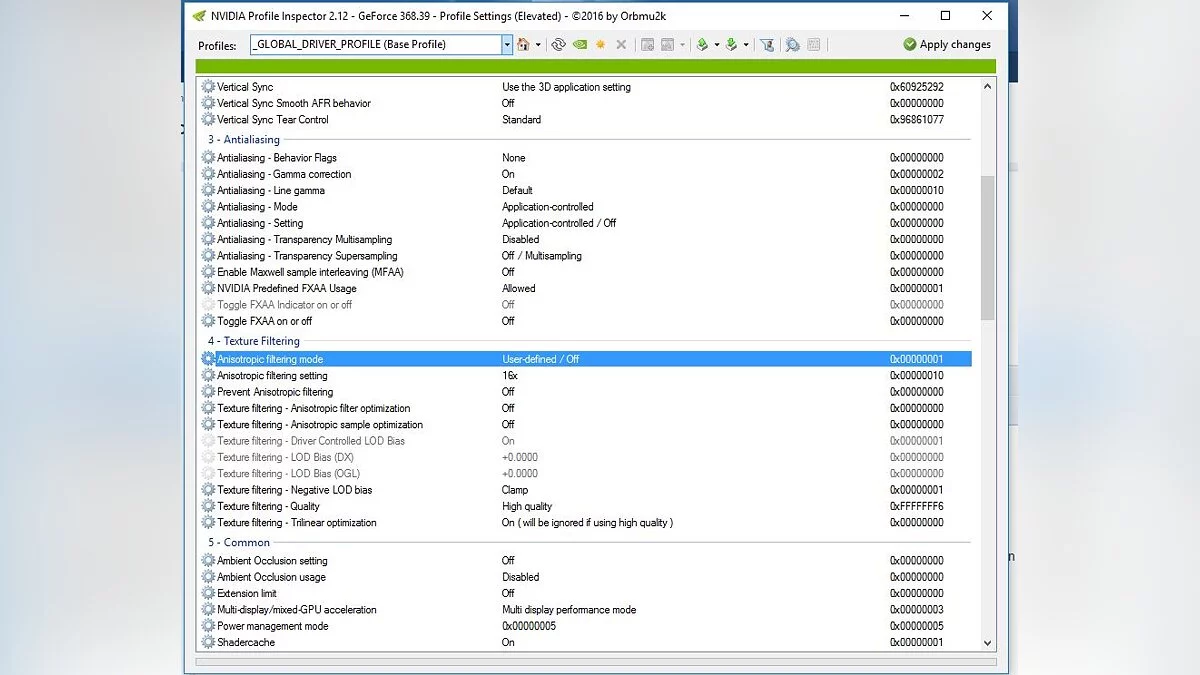Viewport: 1200px width, 675px height.
Task: Select the Vertical Sync setting row
Action: (585, 87)
